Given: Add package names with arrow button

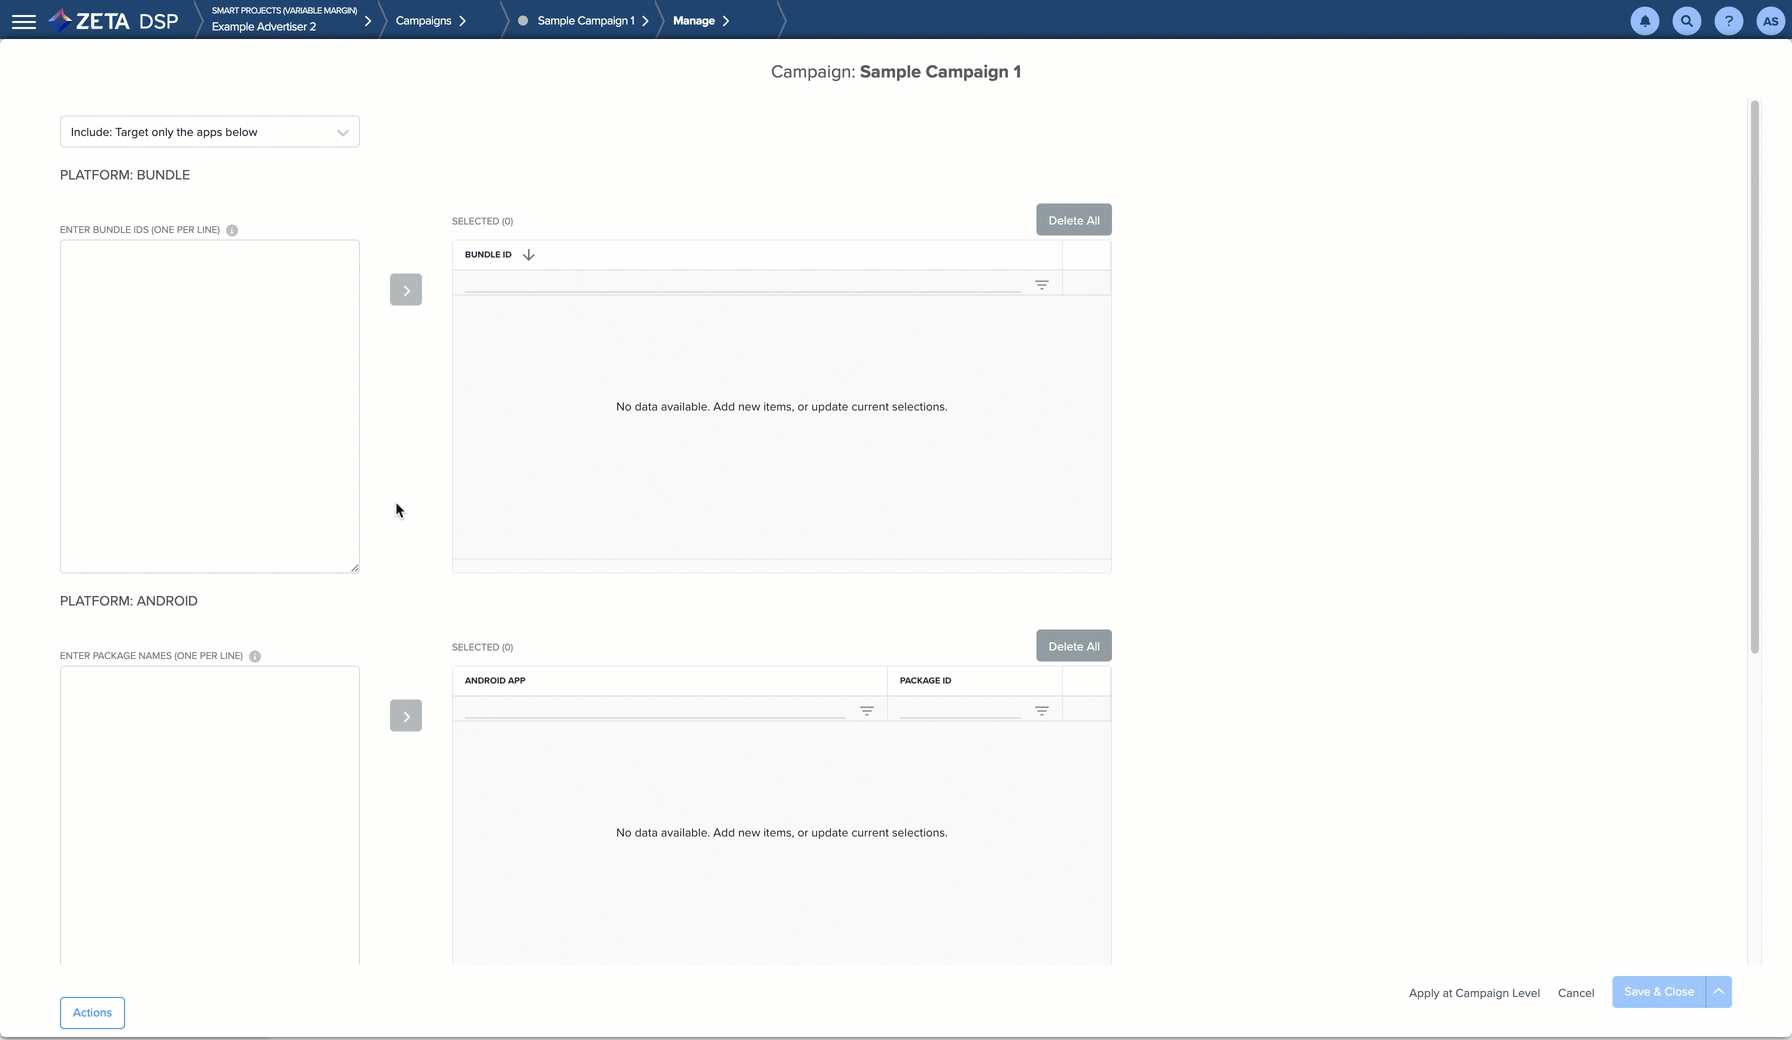Looking at the screenshot, I should [406, 716].
